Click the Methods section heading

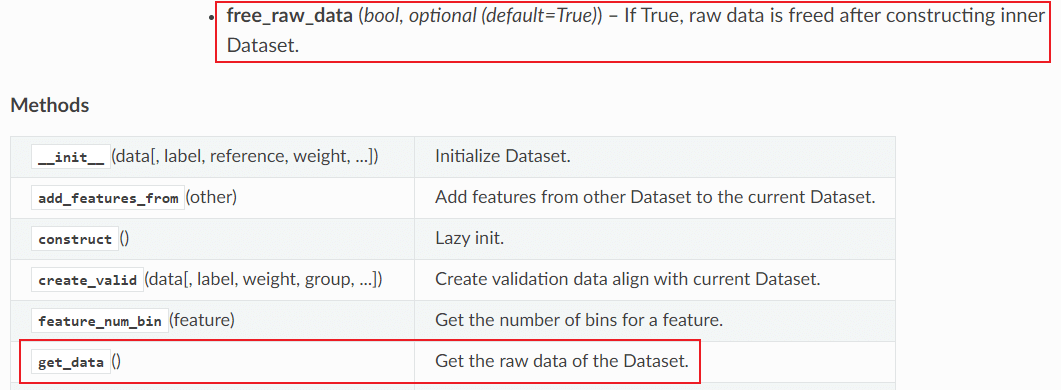(50, 106)
